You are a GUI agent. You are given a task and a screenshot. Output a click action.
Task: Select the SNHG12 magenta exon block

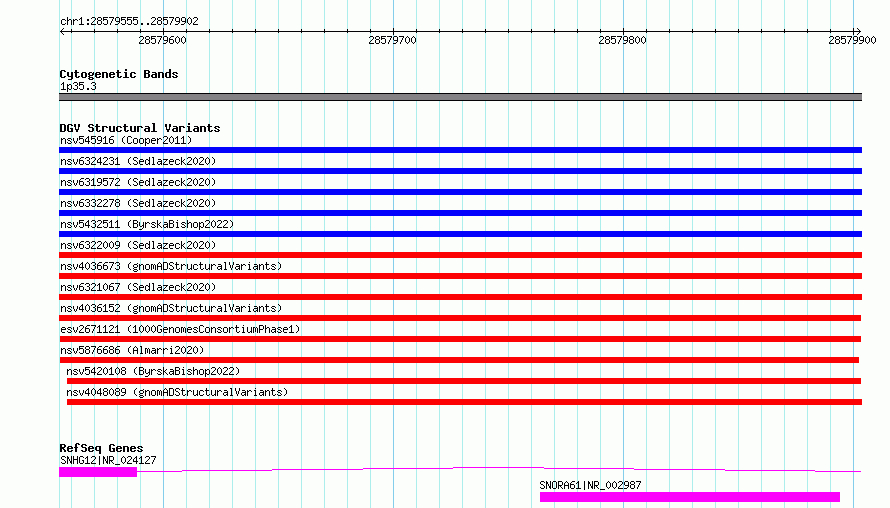coord(98,472)
